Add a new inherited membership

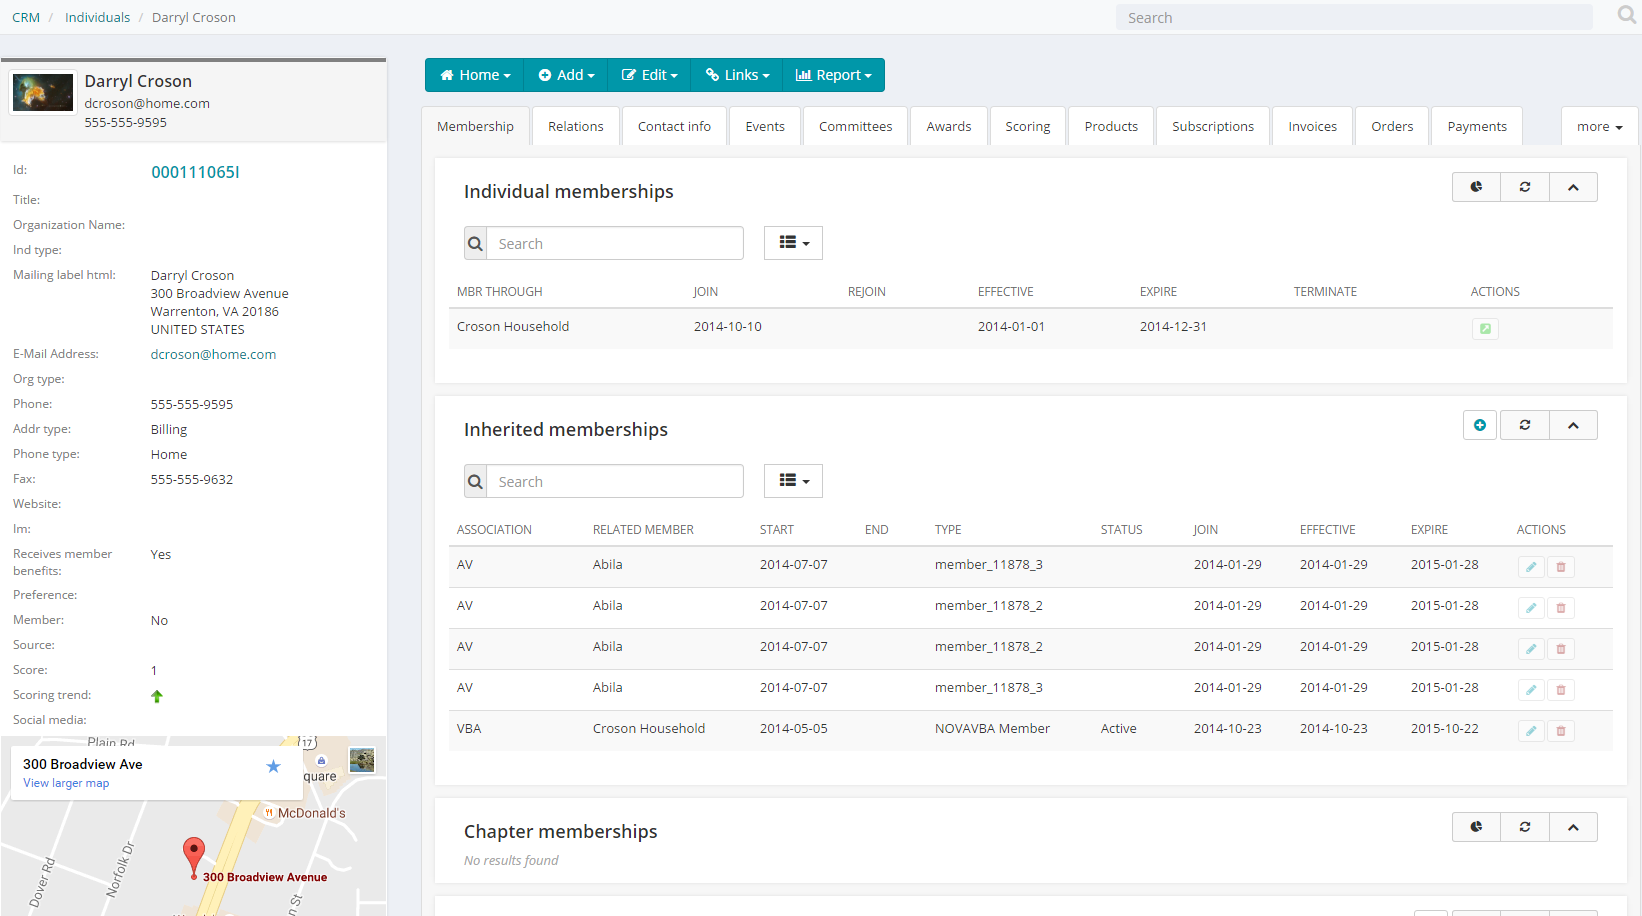tap(1479, 424)
